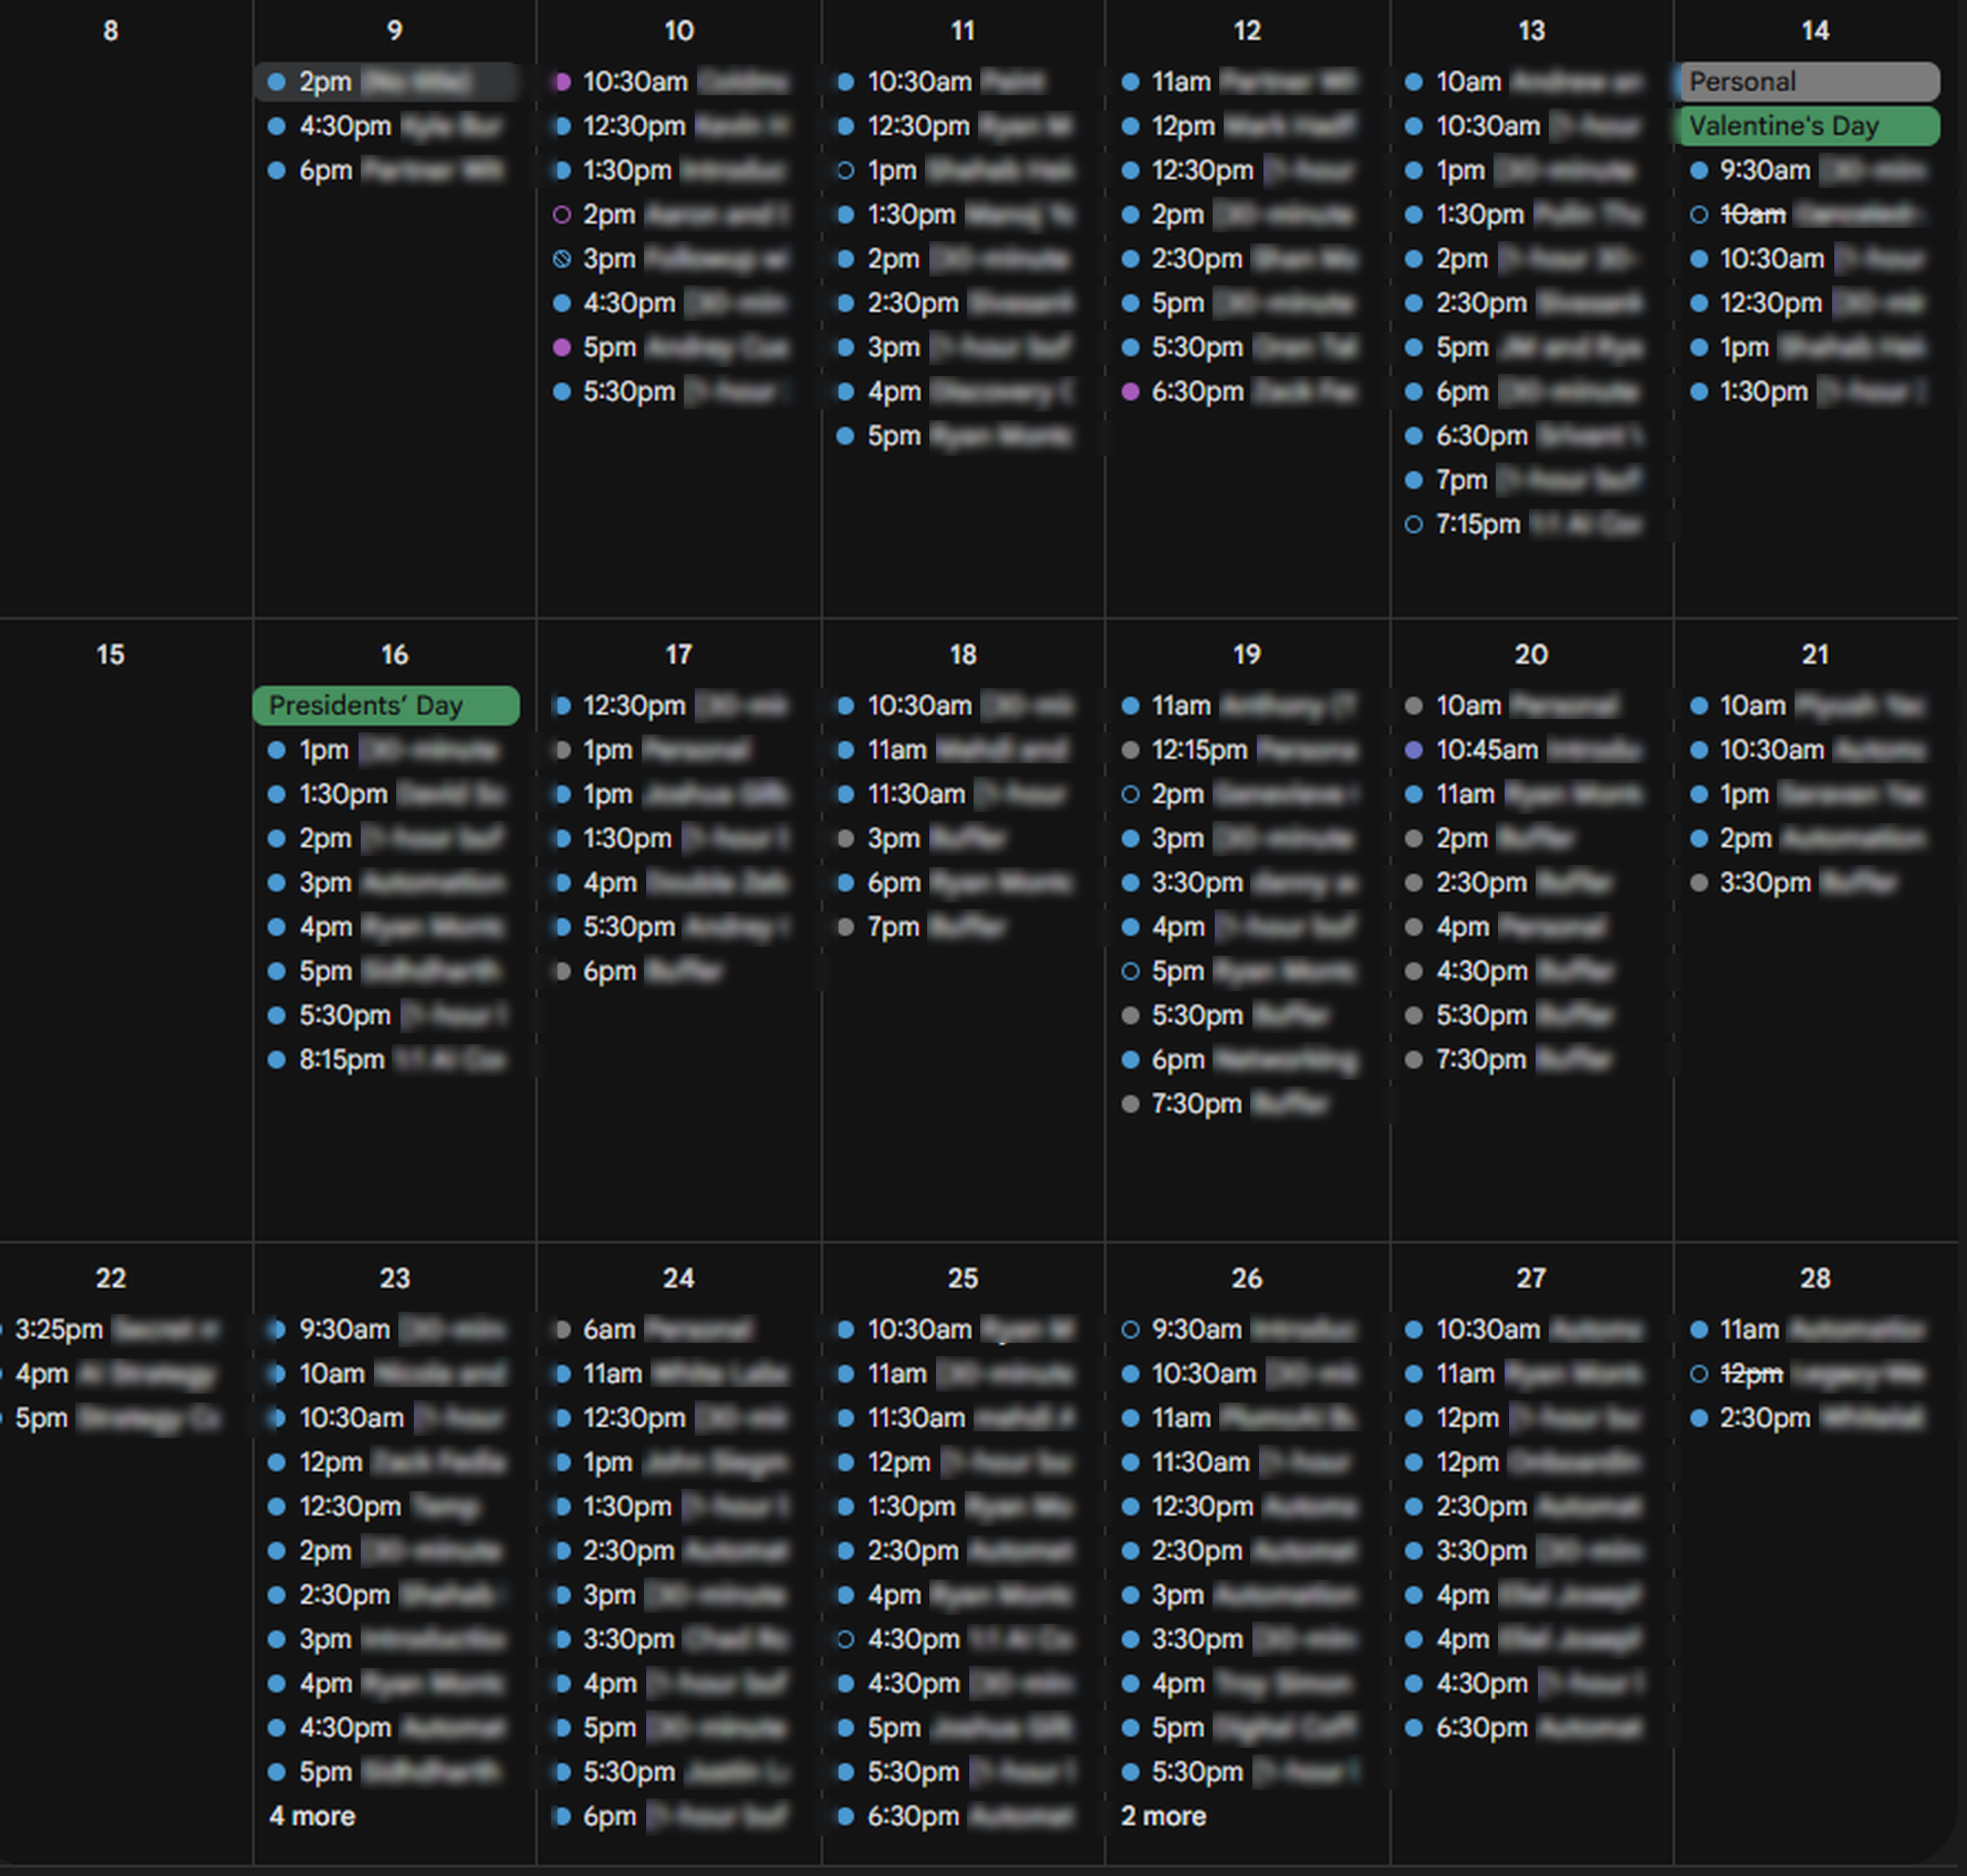
Task: Open the Presidents' Day event on the 16th
Action: coord(386,705)
